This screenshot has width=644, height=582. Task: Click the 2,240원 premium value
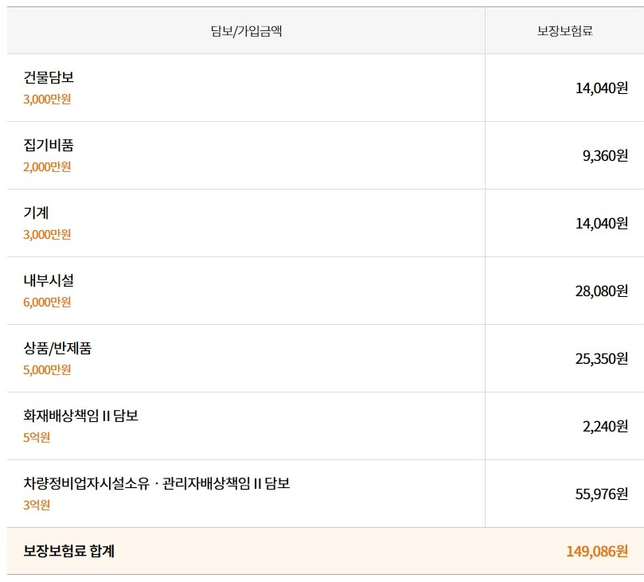[x=605, y=426]
